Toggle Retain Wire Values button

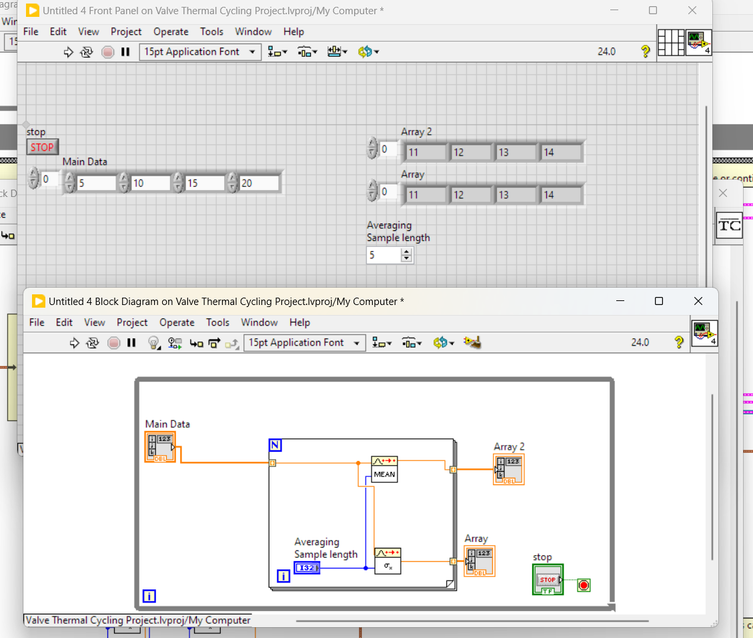175,343
